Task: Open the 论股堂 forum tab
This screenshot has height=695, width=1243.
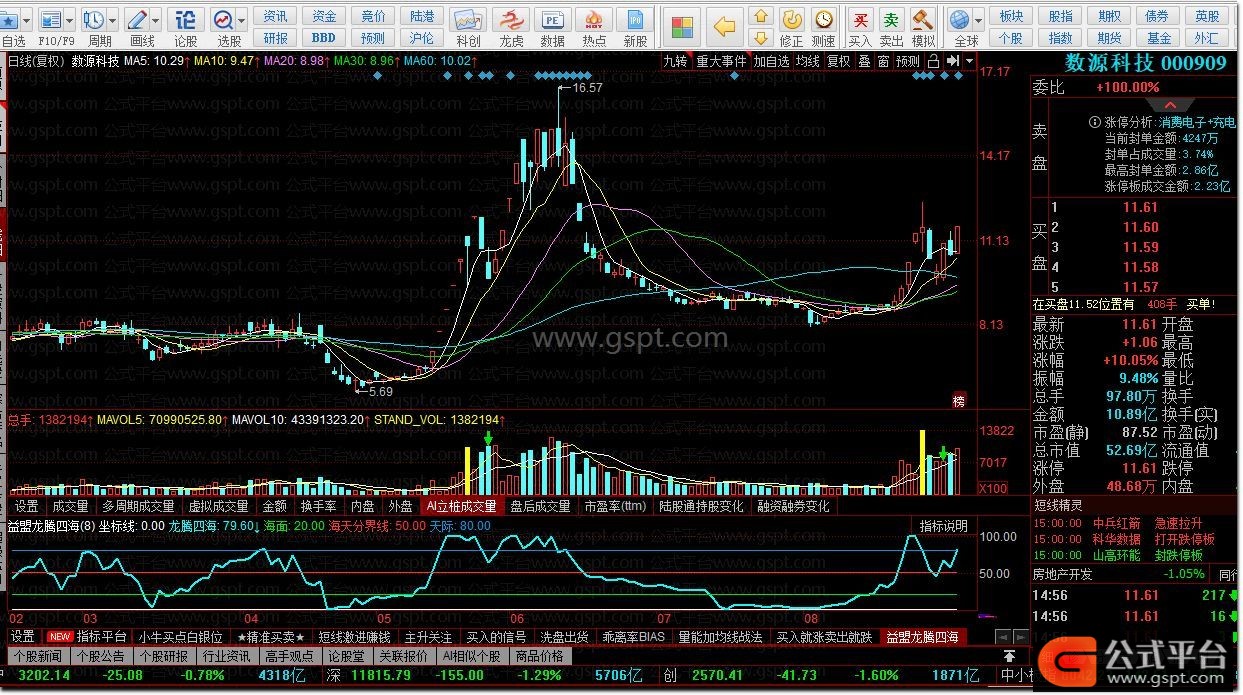Action: point(346,656)
